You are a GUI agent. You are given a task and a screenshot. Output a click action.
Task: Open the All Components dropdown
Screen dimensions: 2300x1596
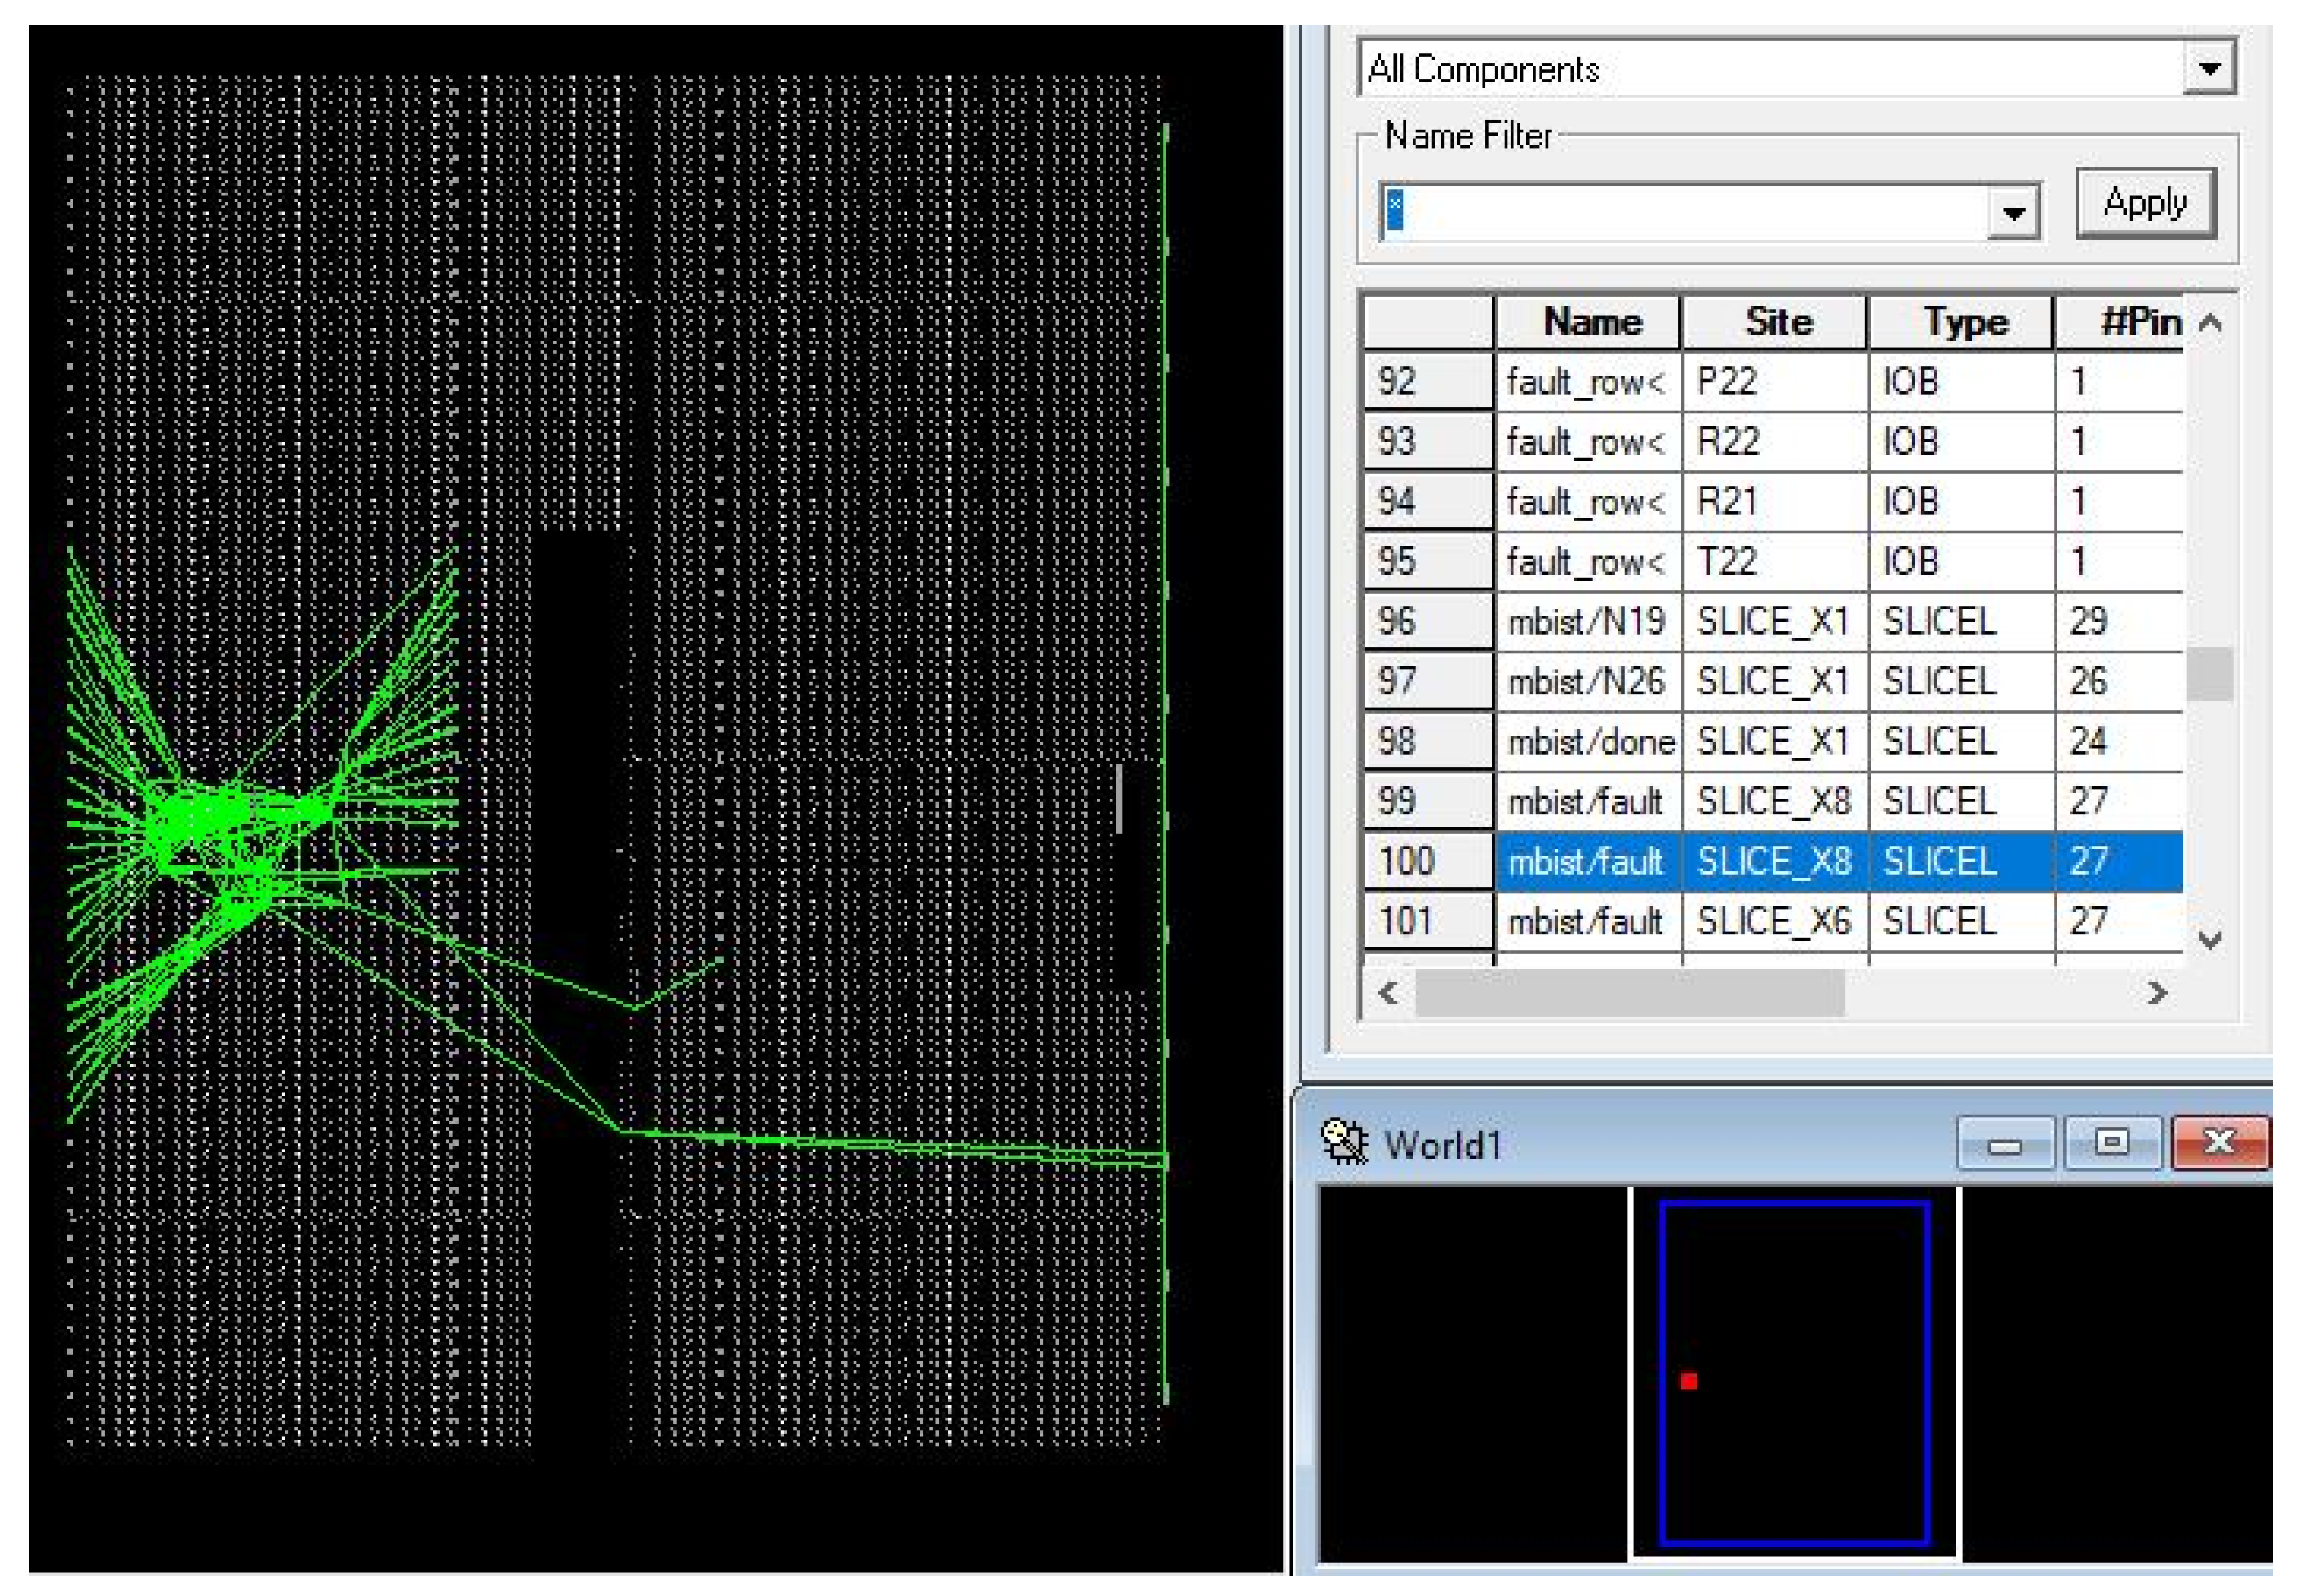(2210, 68)
